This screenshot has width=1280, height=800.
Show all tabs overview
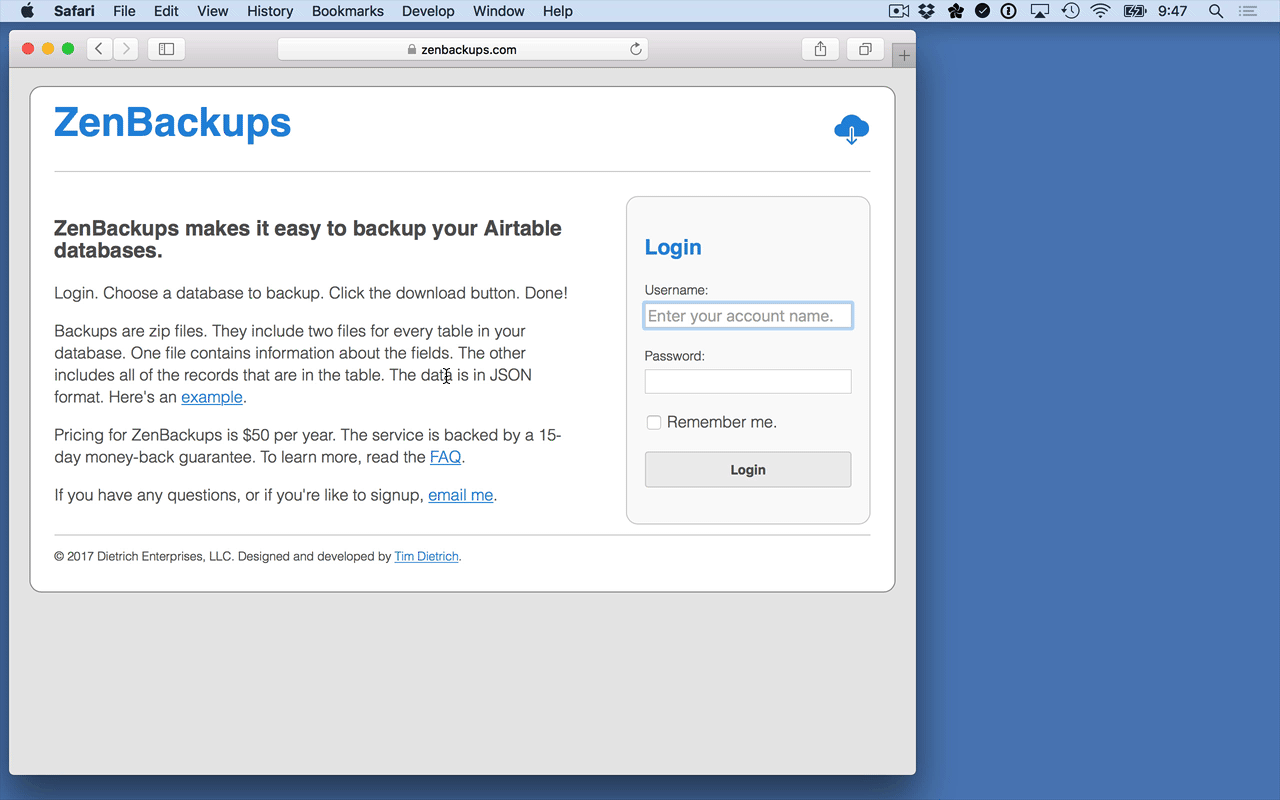pos(865,49)
